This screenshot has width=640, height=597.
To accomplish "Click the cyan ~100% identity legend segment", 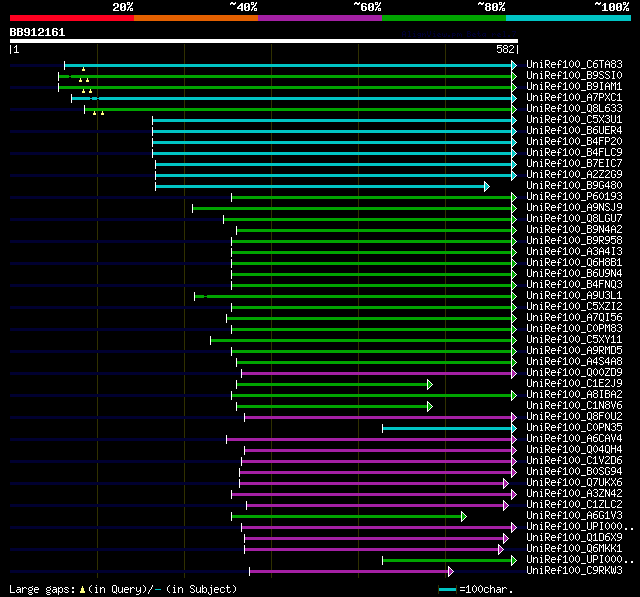I will [x=569, y=18].
